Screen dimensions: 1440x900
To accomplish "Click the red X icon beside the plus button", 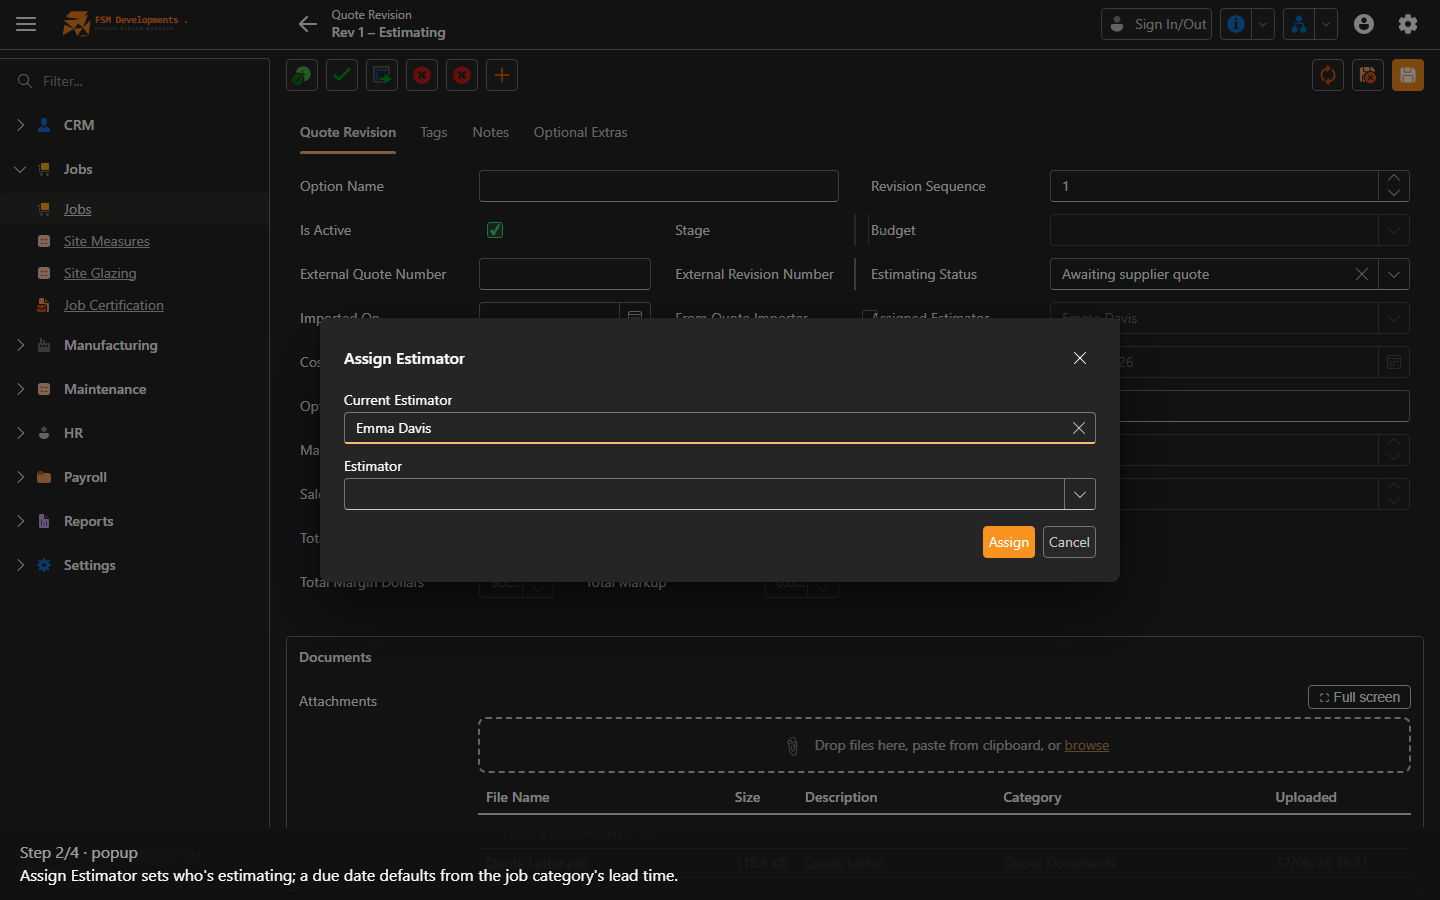I will (x=462, y=75).
